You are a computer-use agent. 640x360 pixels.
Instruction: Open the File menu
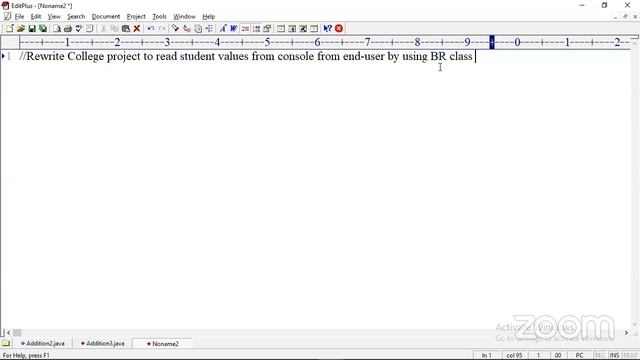tap(19, 17)
